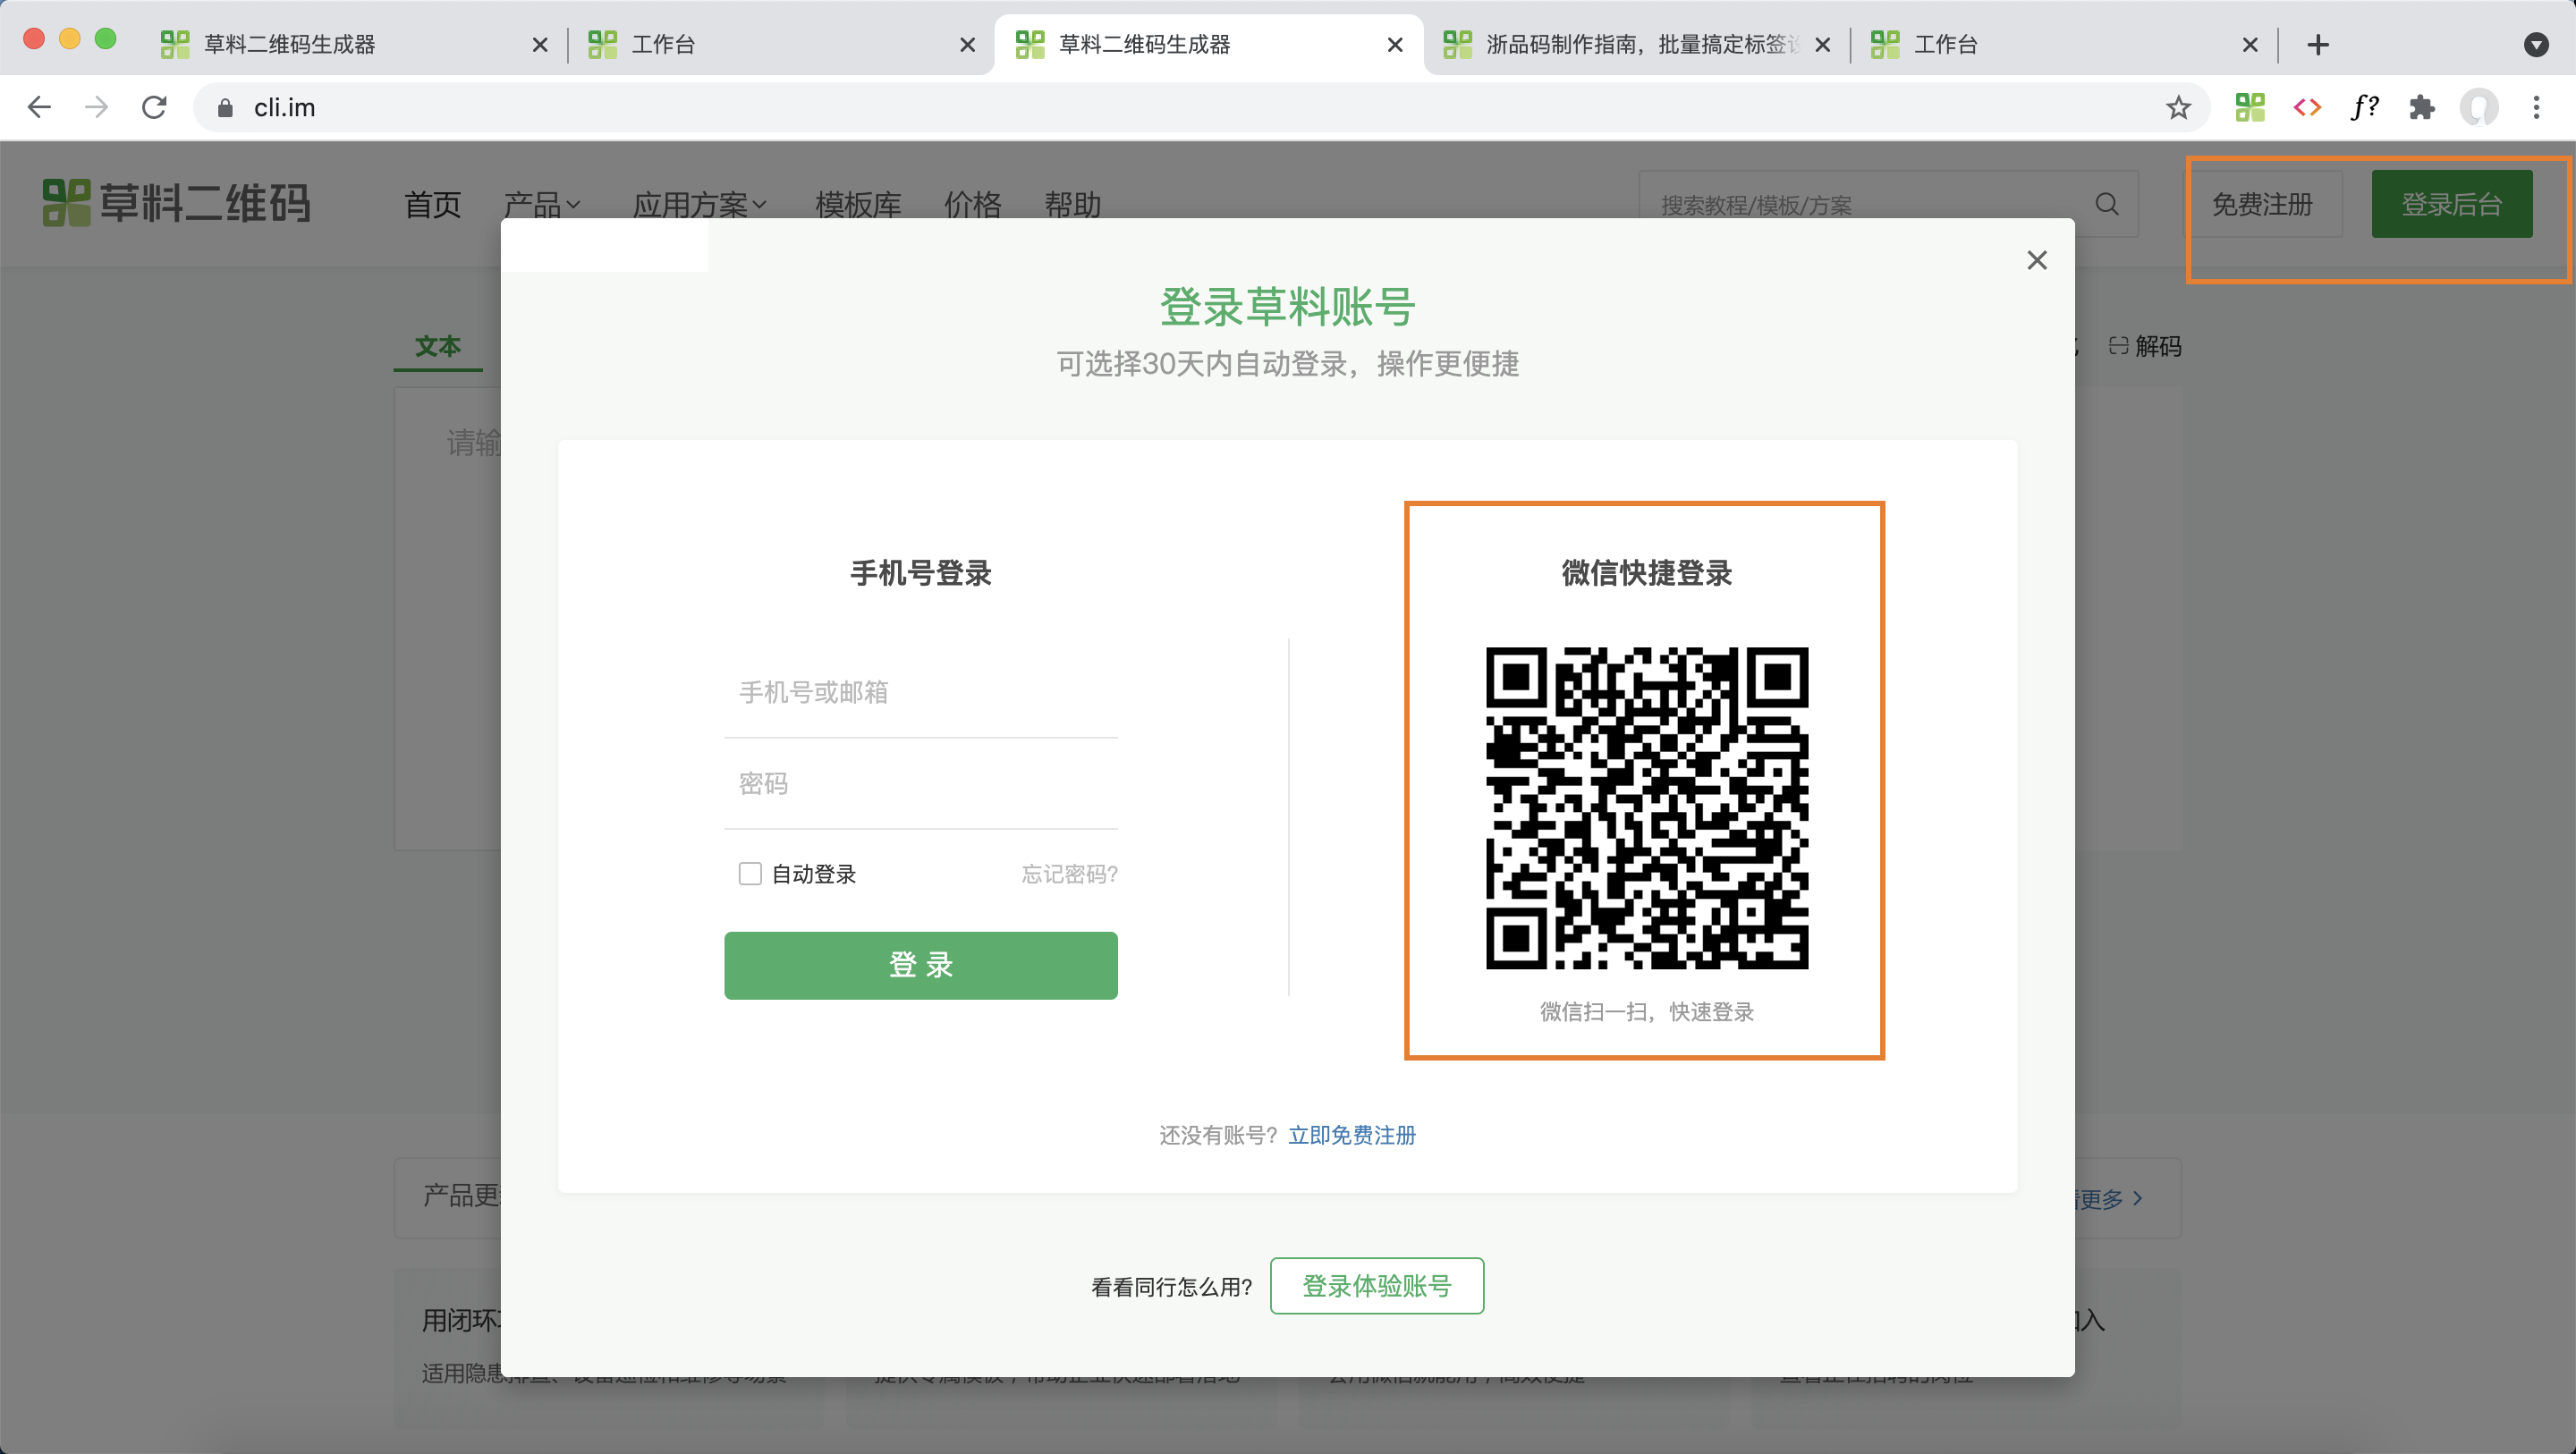Open the puzzle-piece Extensions menu
Screen dimensions: 2576x1454
tap(2421, 107)
